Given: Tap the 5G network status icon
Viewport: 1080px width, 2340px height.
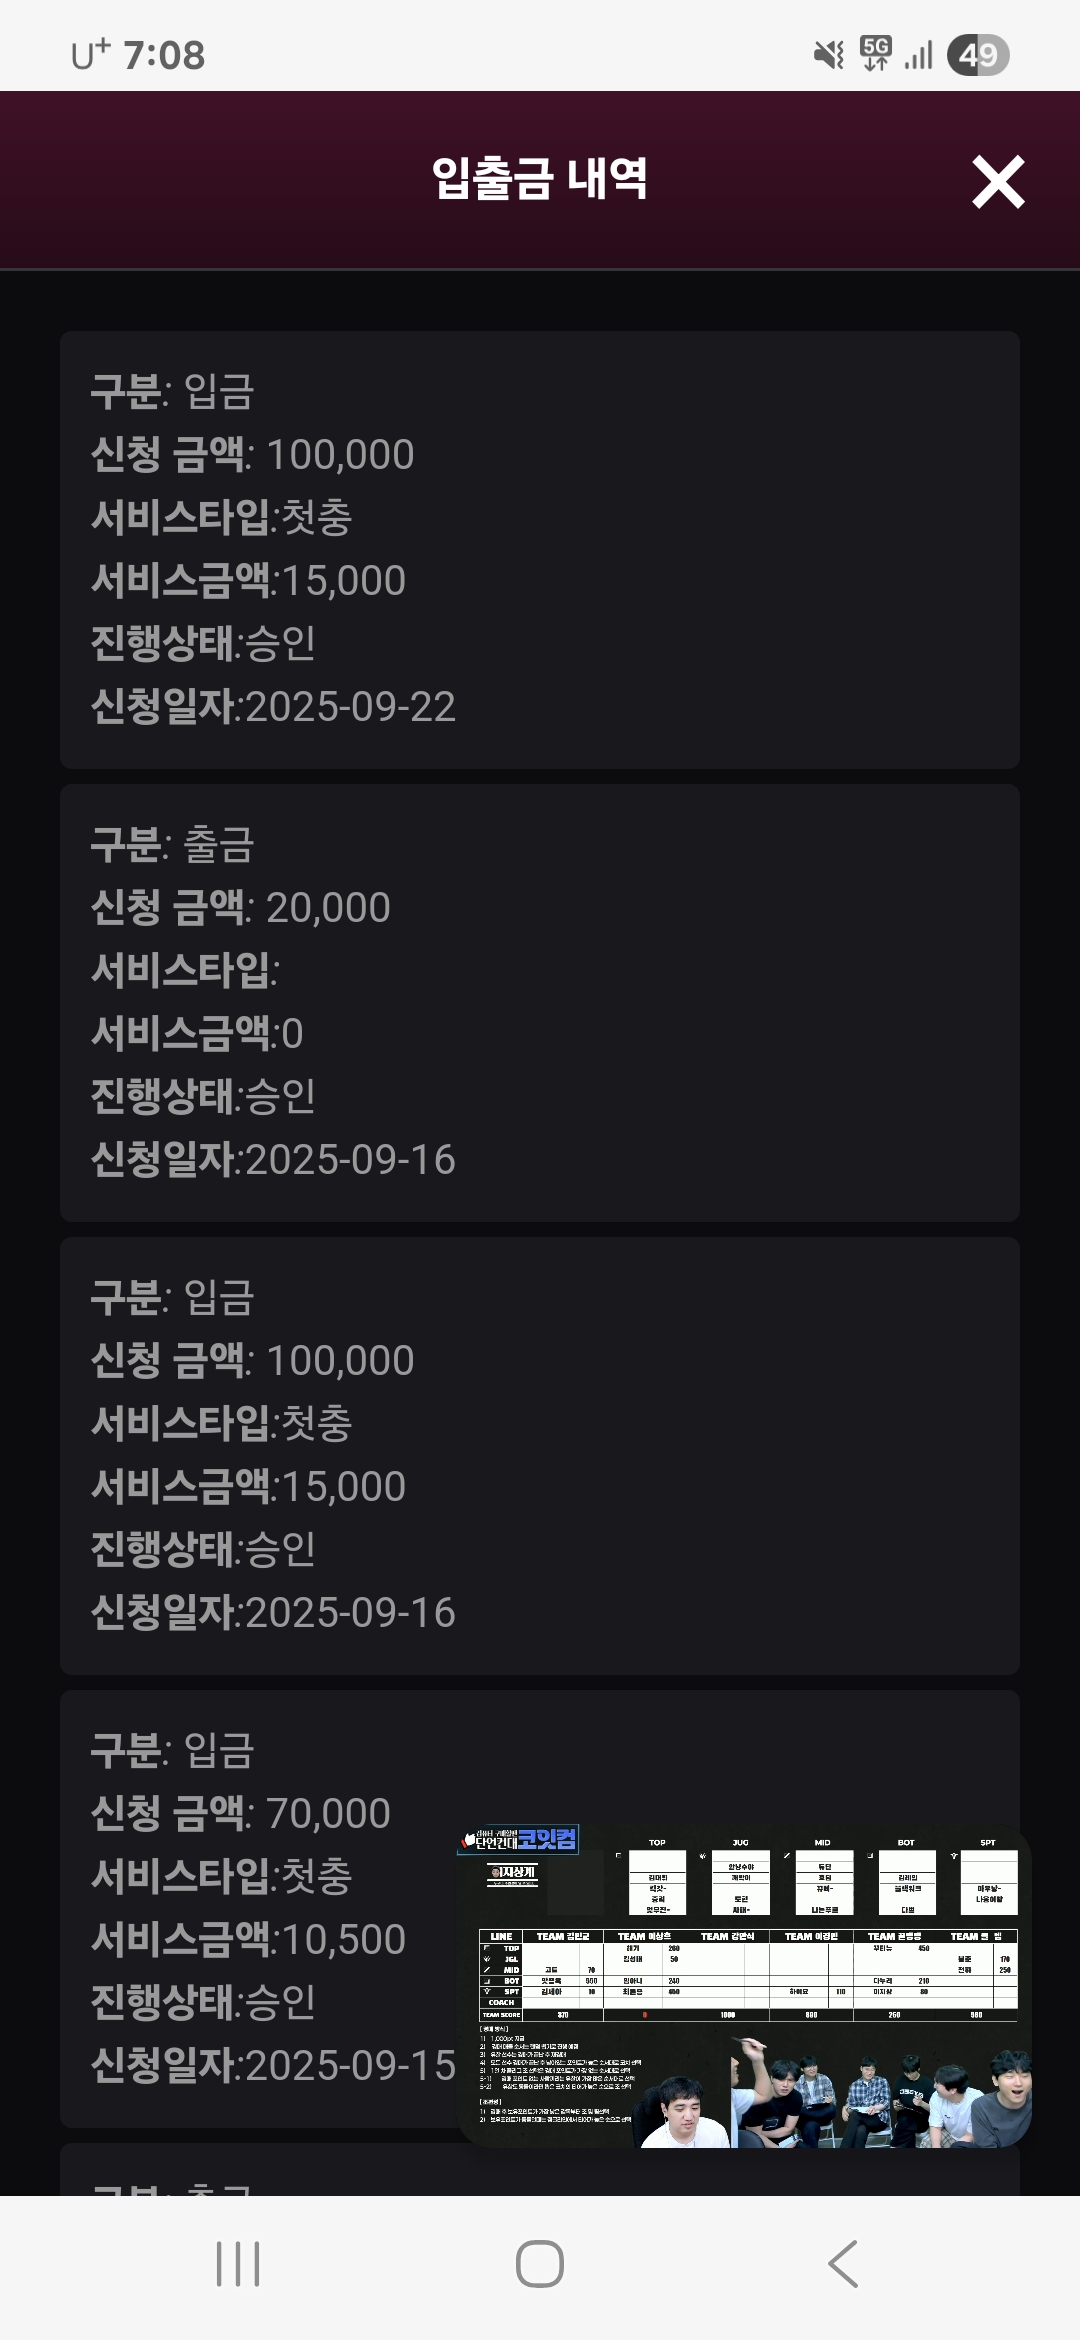Looking at the screenshot, I should pyautogui.click(x=876, y=54).
